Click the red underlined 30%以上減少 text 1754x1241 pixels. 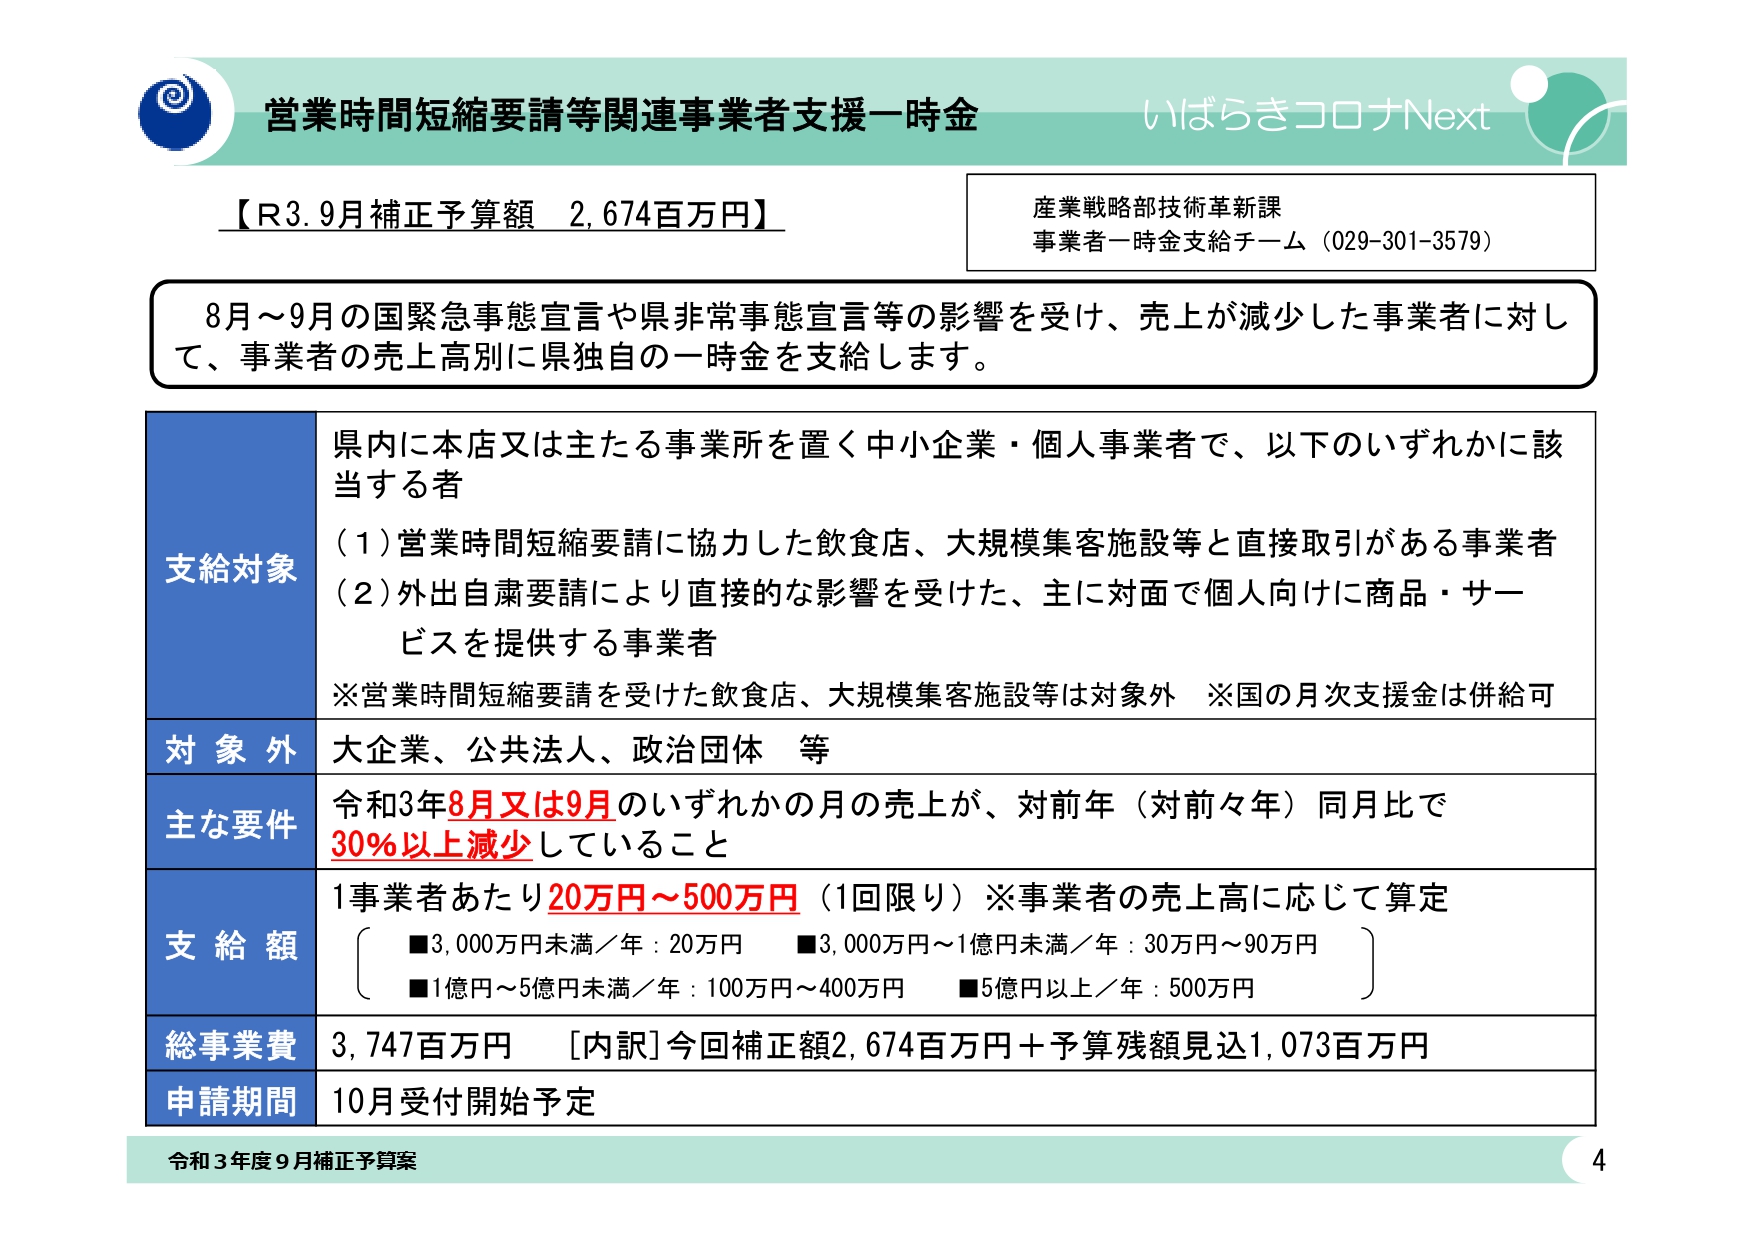tap(431, 845)
